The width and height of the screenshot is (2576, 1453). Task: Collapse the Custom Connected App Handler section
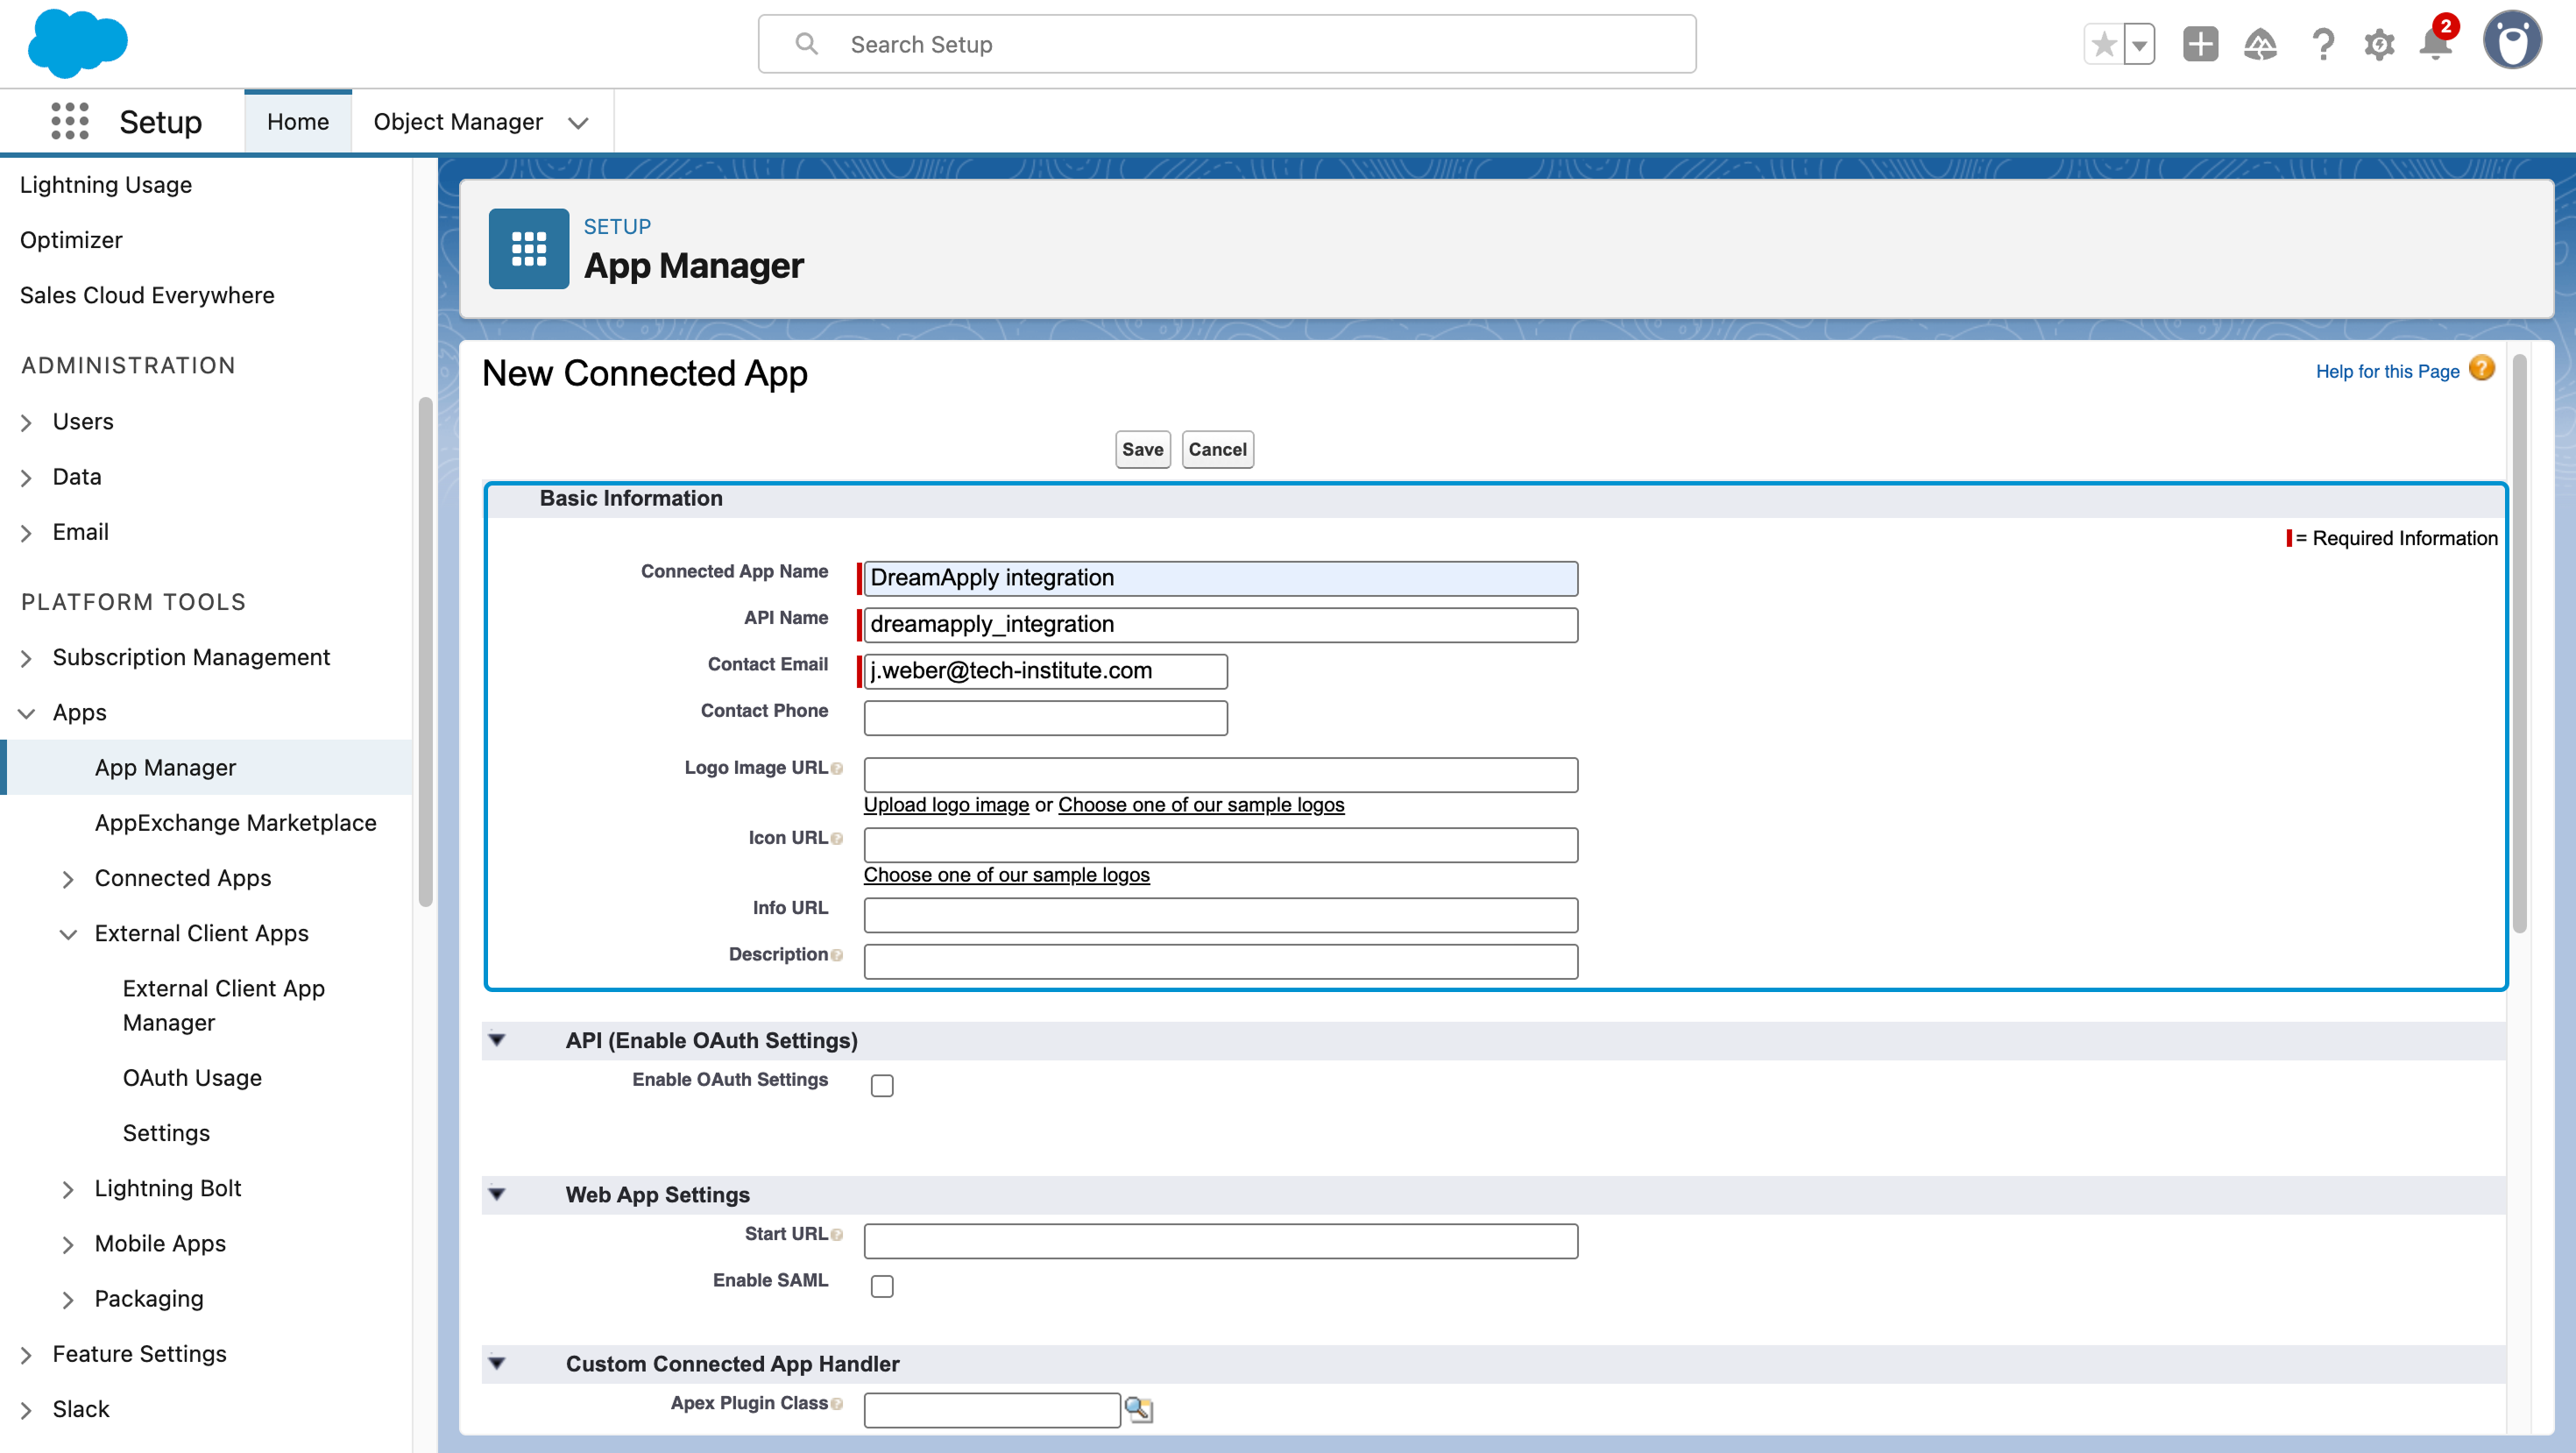(x=497, y=1363)
